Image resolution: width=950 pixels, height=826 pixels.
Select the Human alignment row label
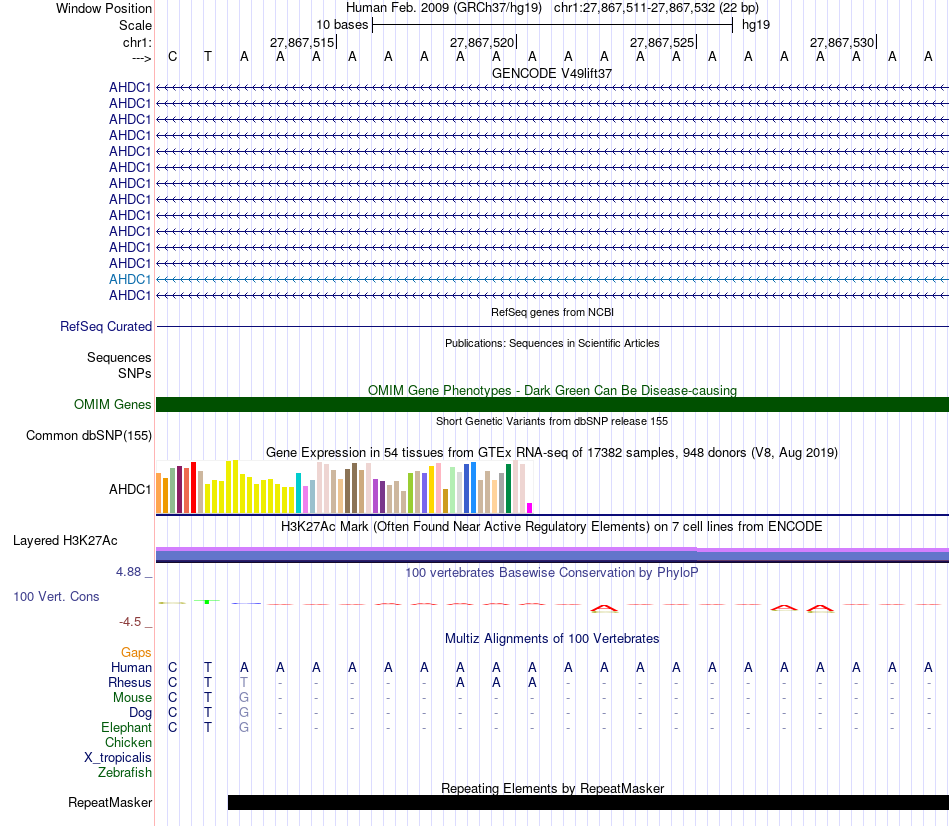(131, 667)
